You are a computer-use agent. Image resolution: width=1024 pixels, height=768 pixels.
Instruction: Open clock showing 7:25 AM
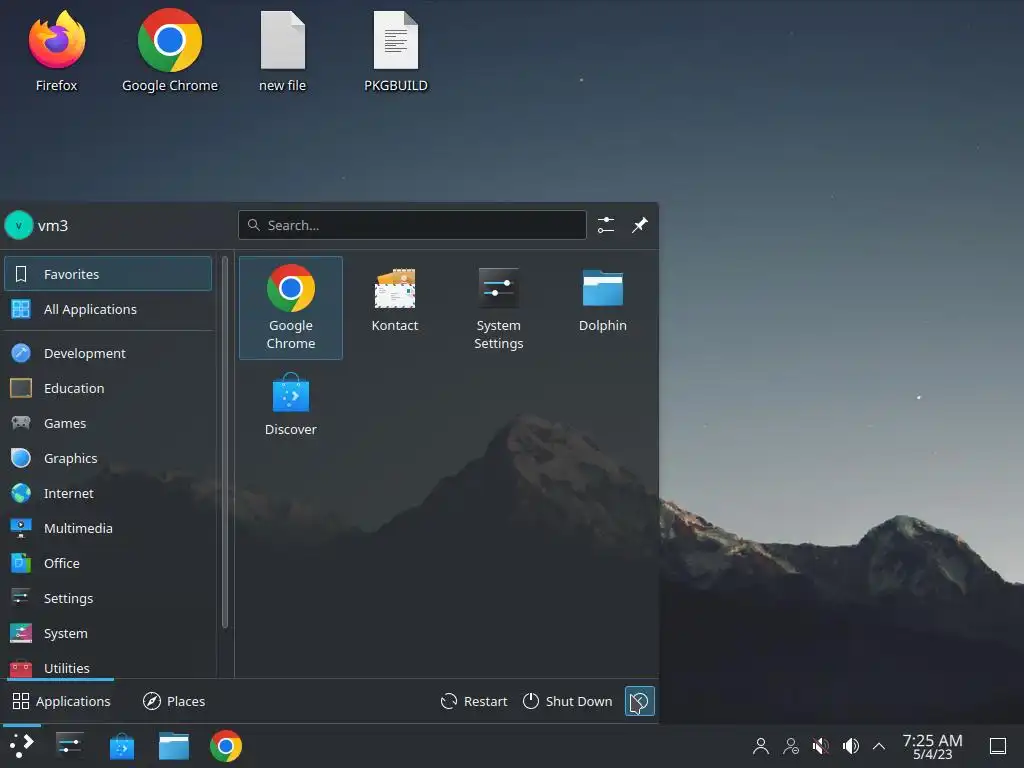pyautogui.click(x=933, y=746)
